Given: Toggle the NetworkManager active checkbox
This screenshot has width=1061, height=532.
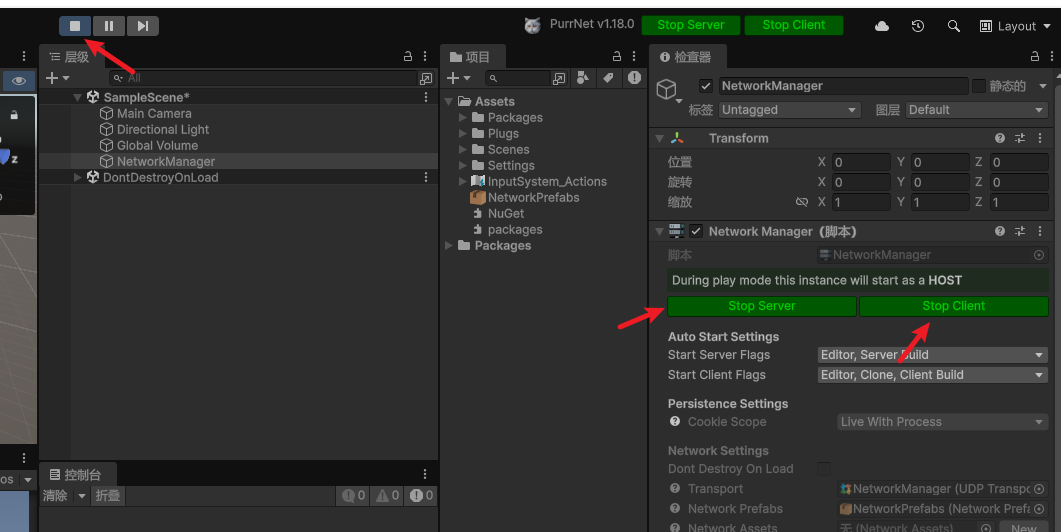Looking at the screenshot, I should pyautogui.click(x=706, y=86).
